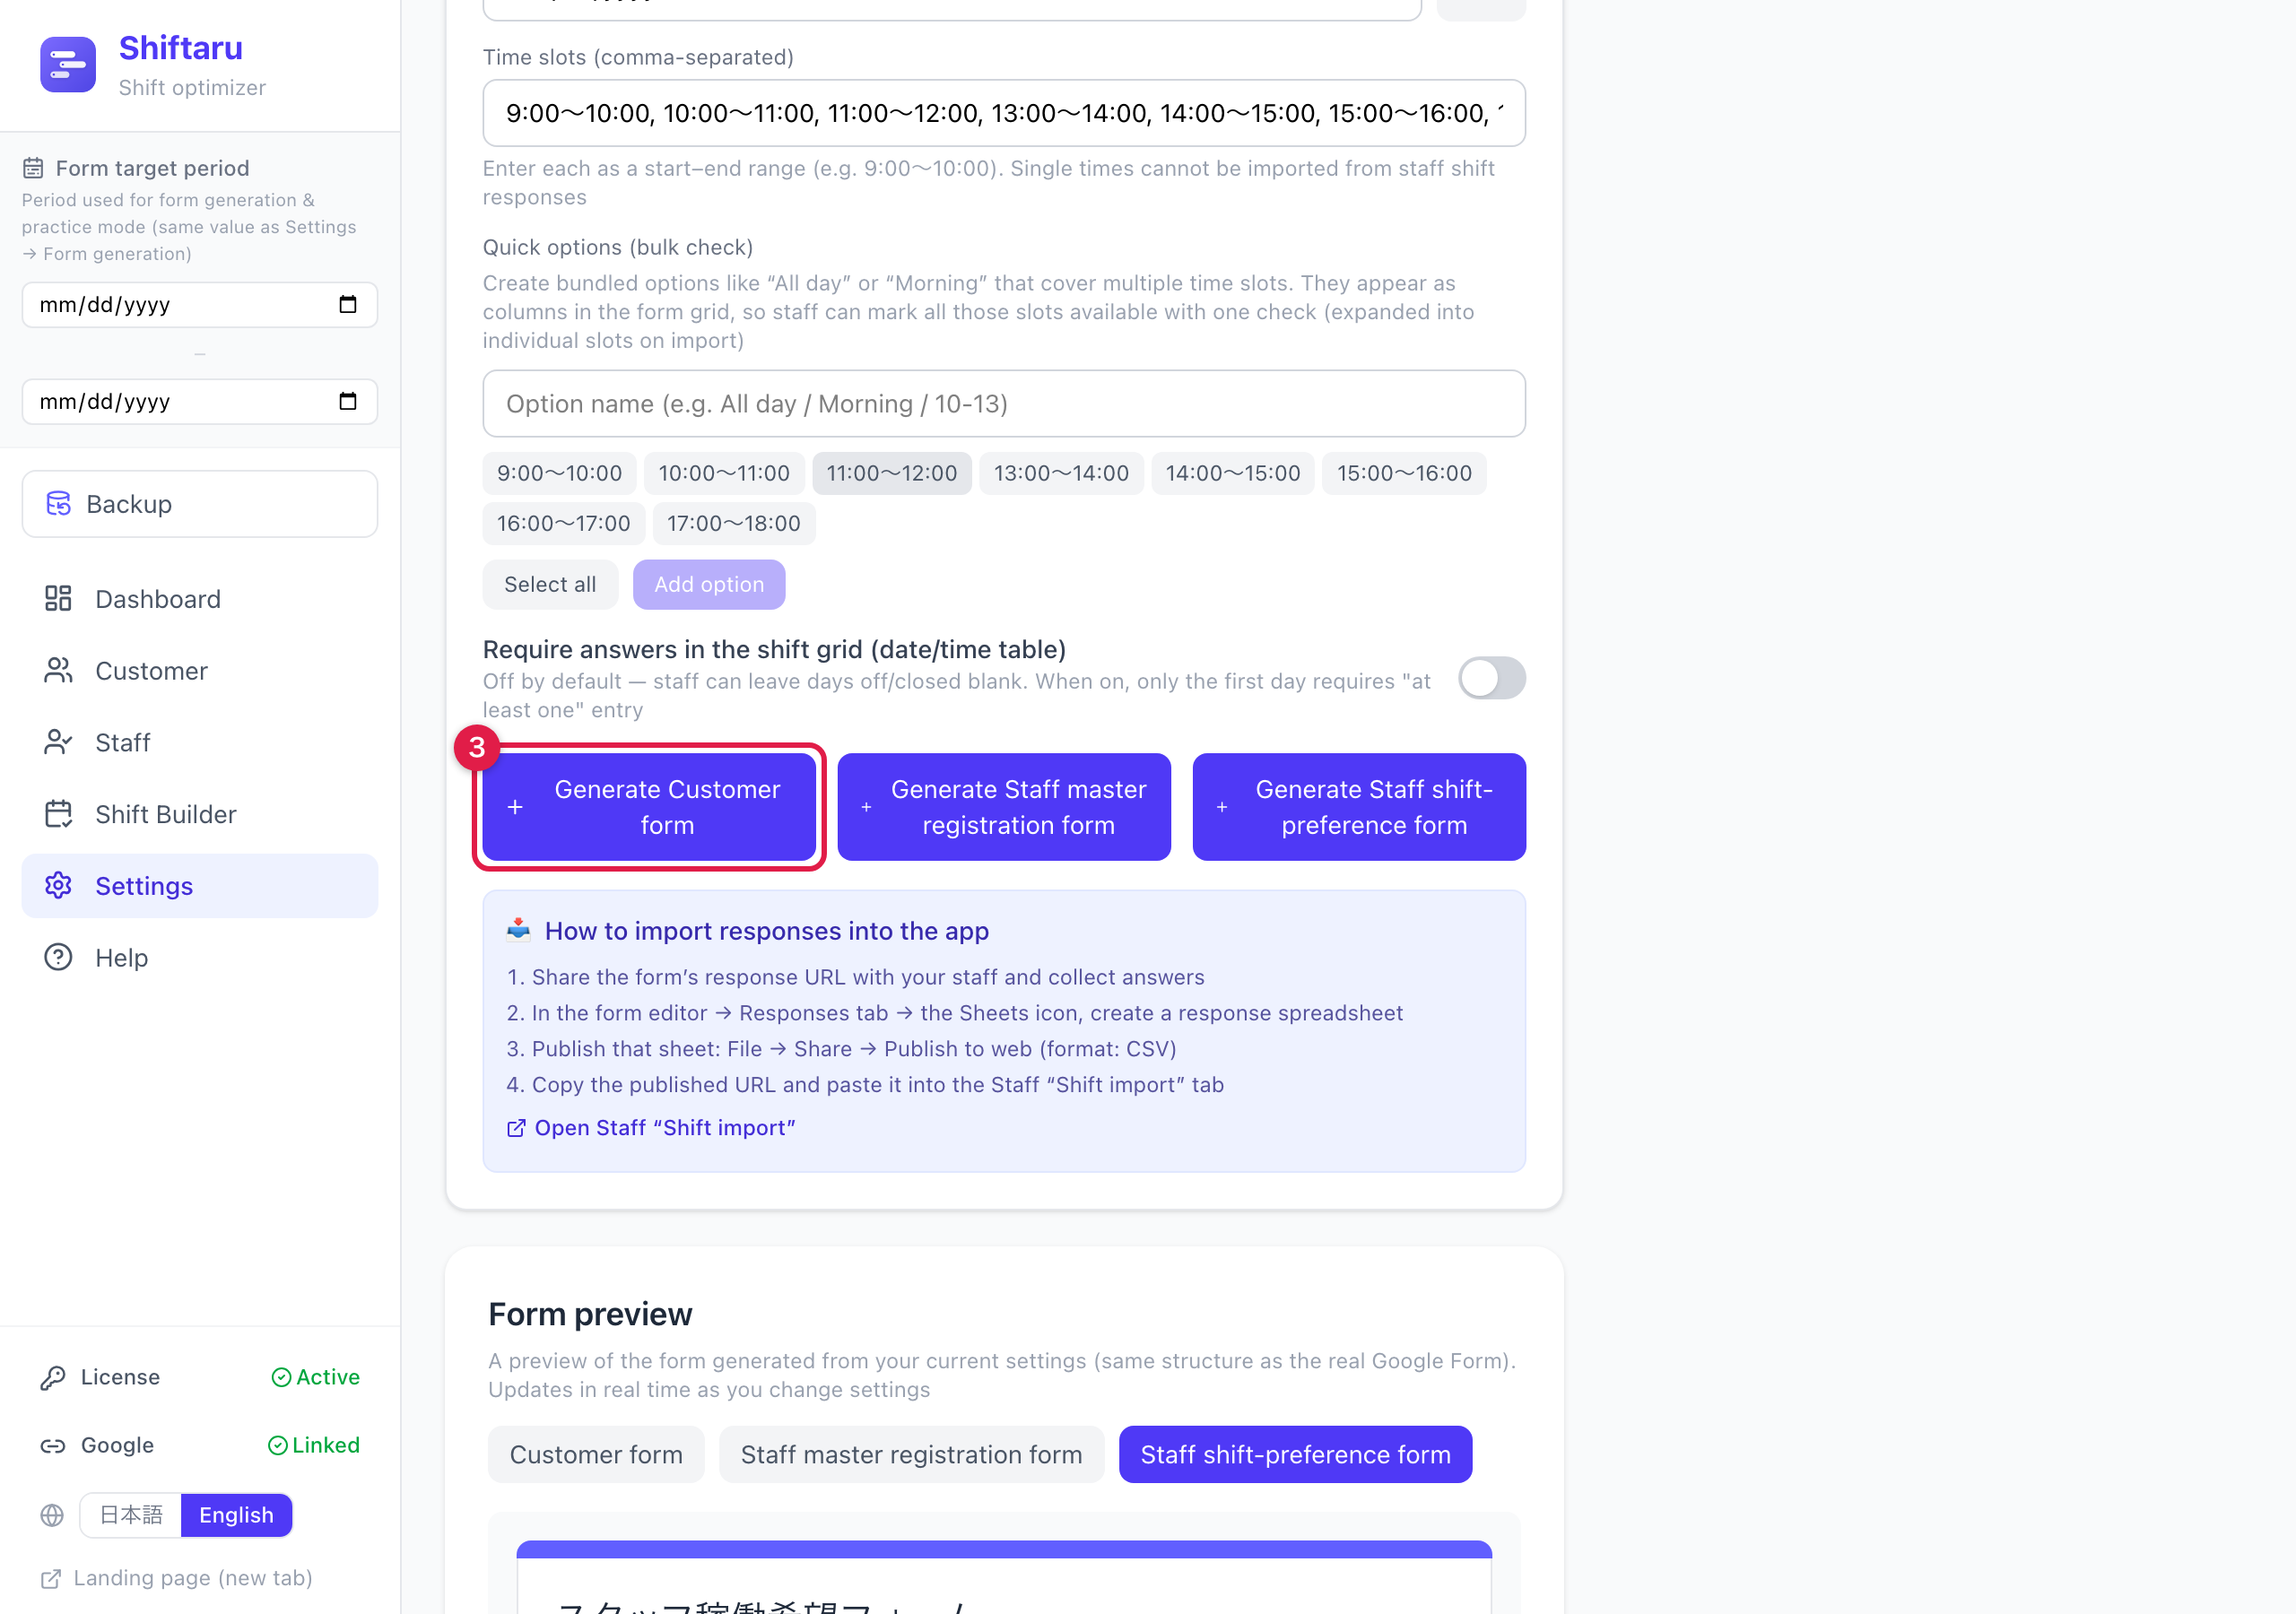The image size is (2296, 1614).
Task: Click the Customer people icon
Action: coord(58,671)
